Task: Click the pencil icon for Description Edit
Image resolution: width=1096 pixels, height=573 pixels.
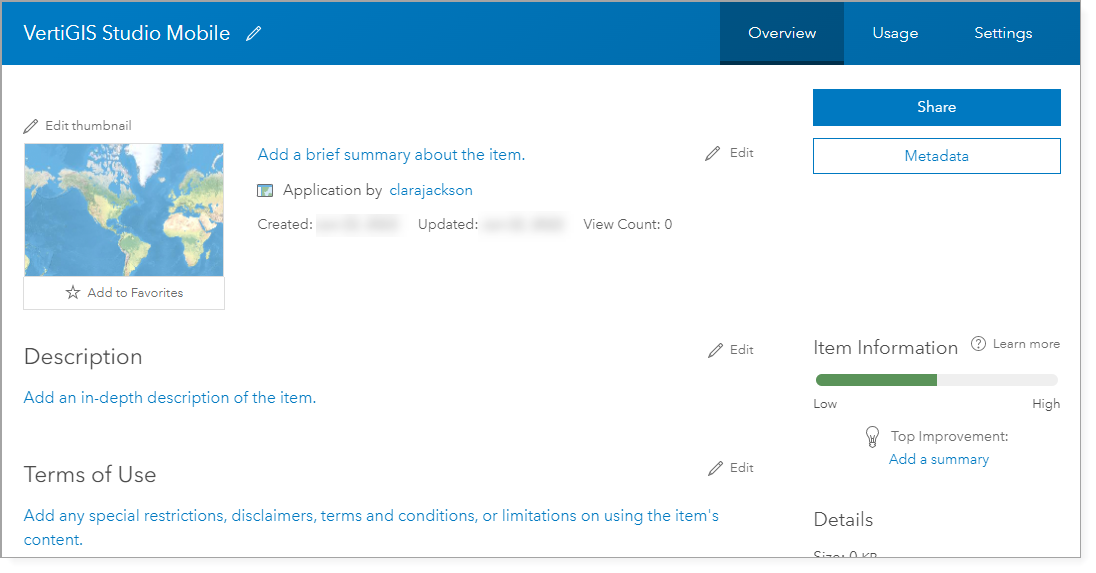Action: [715, 350]
